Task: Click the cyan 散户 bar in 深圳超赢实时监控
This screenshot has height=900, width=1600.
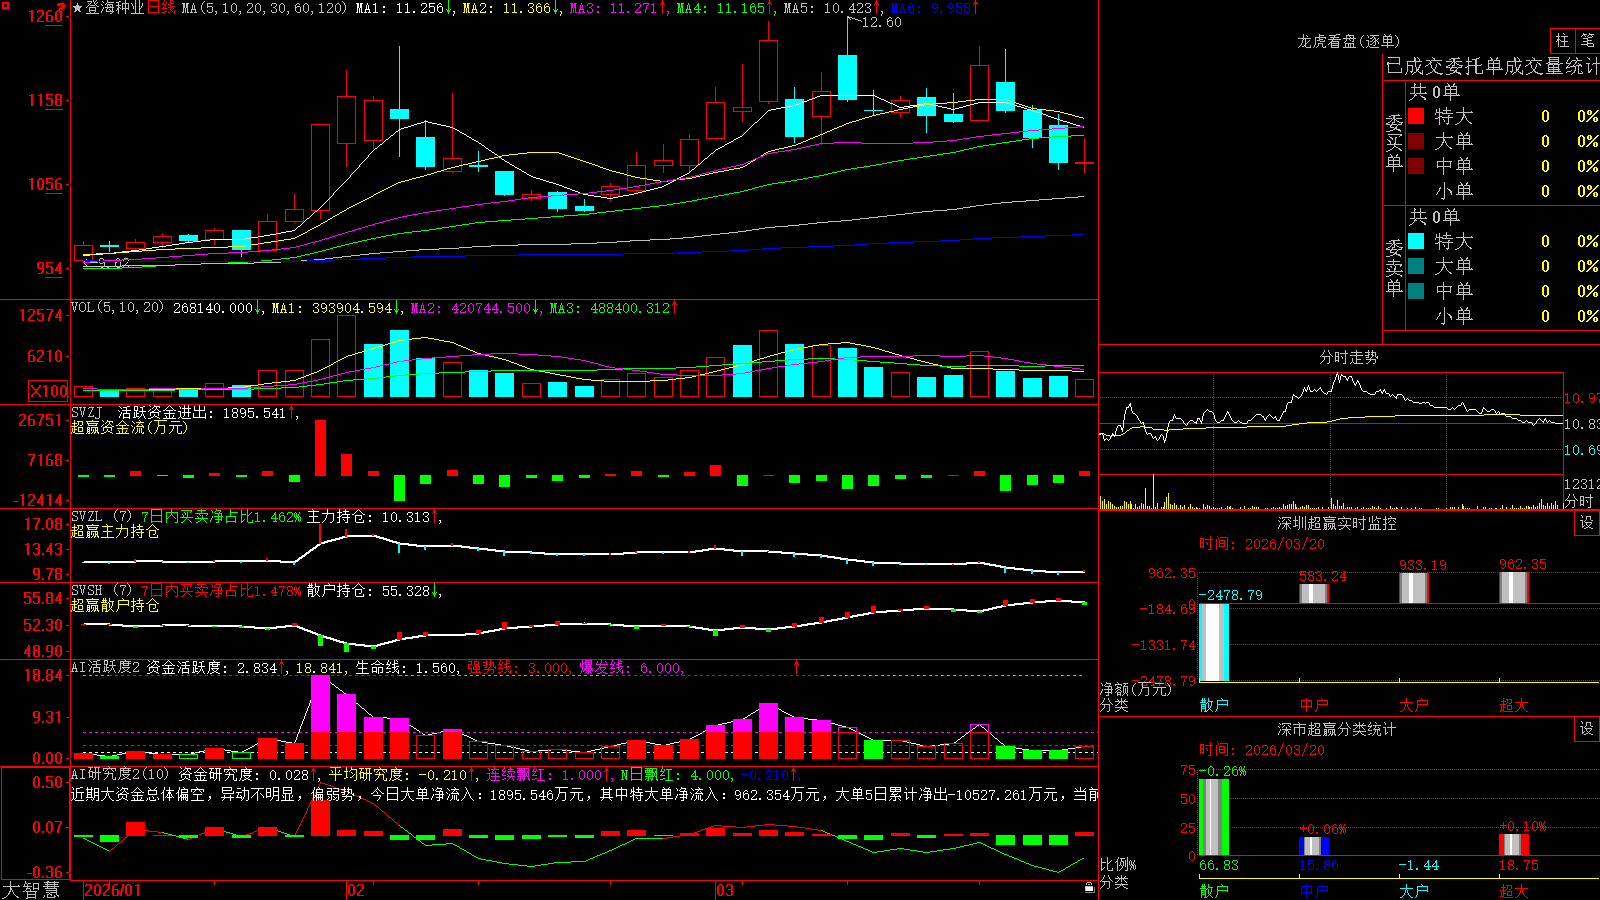Action: (x=1214, y=642)
